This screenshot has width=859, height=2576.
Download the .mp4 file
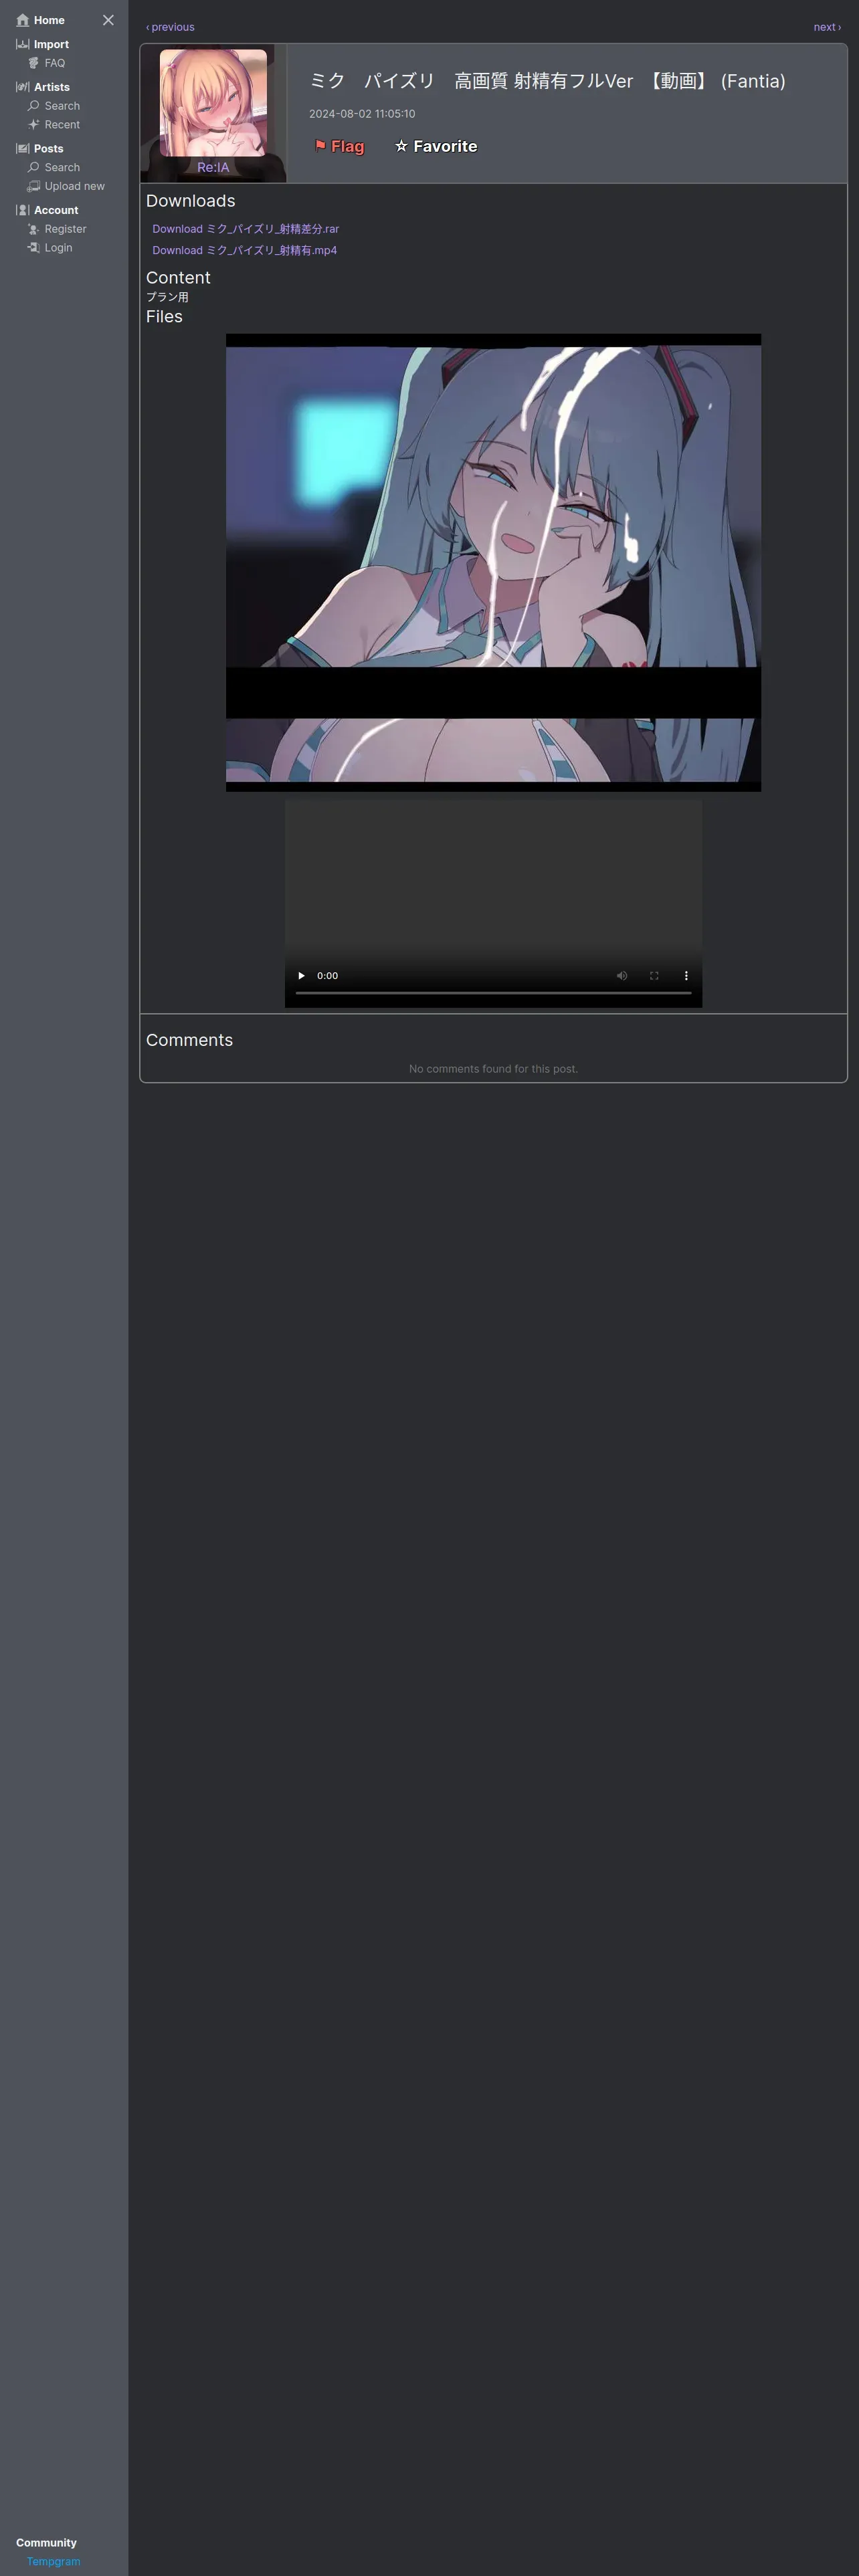pos(245,250)
